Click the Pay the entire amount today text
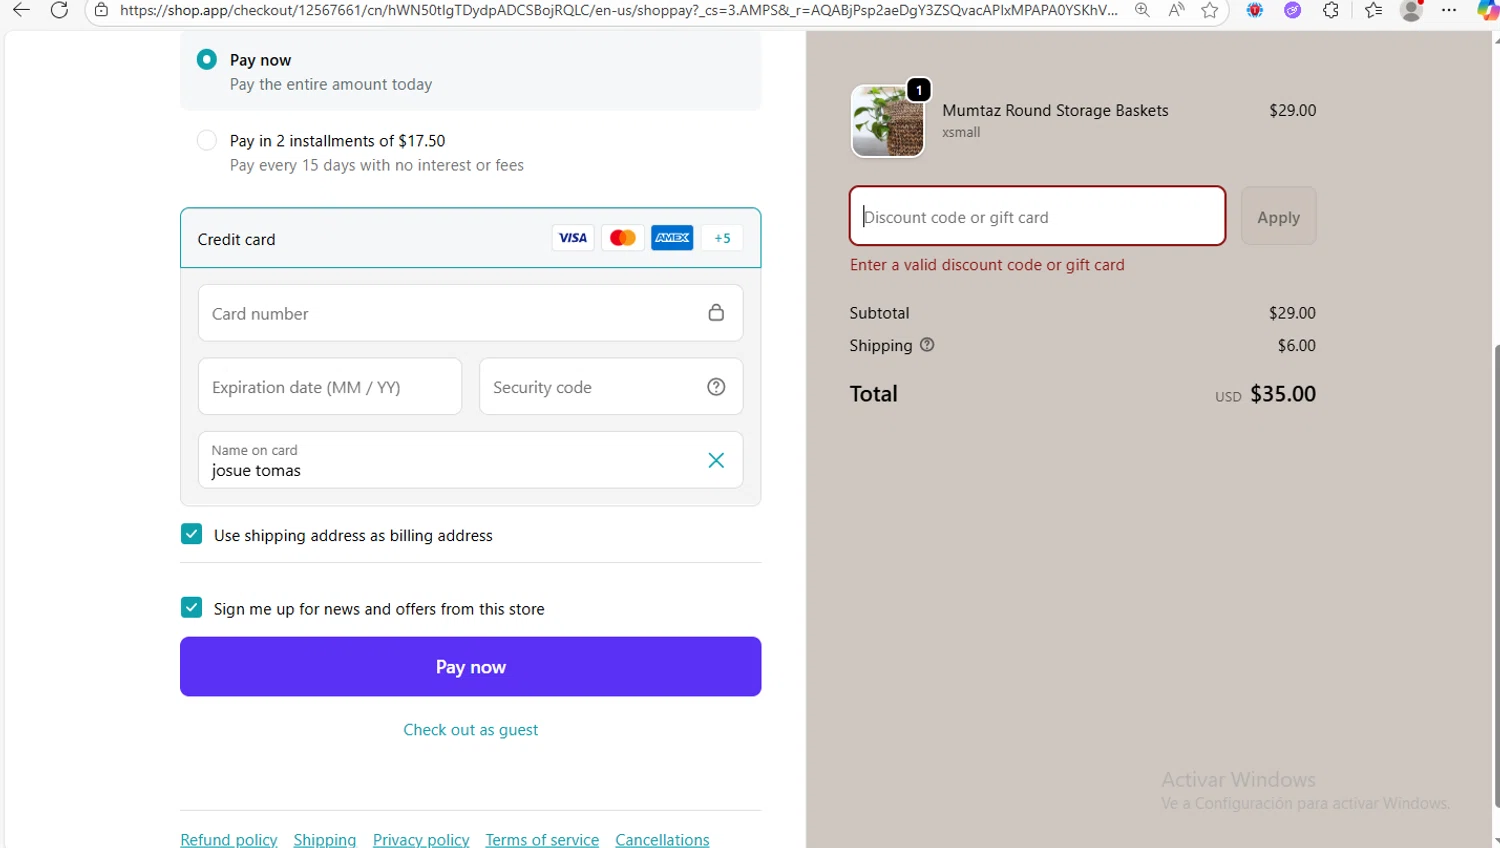The image size is (1500, 848). click(x=331, y=84)
